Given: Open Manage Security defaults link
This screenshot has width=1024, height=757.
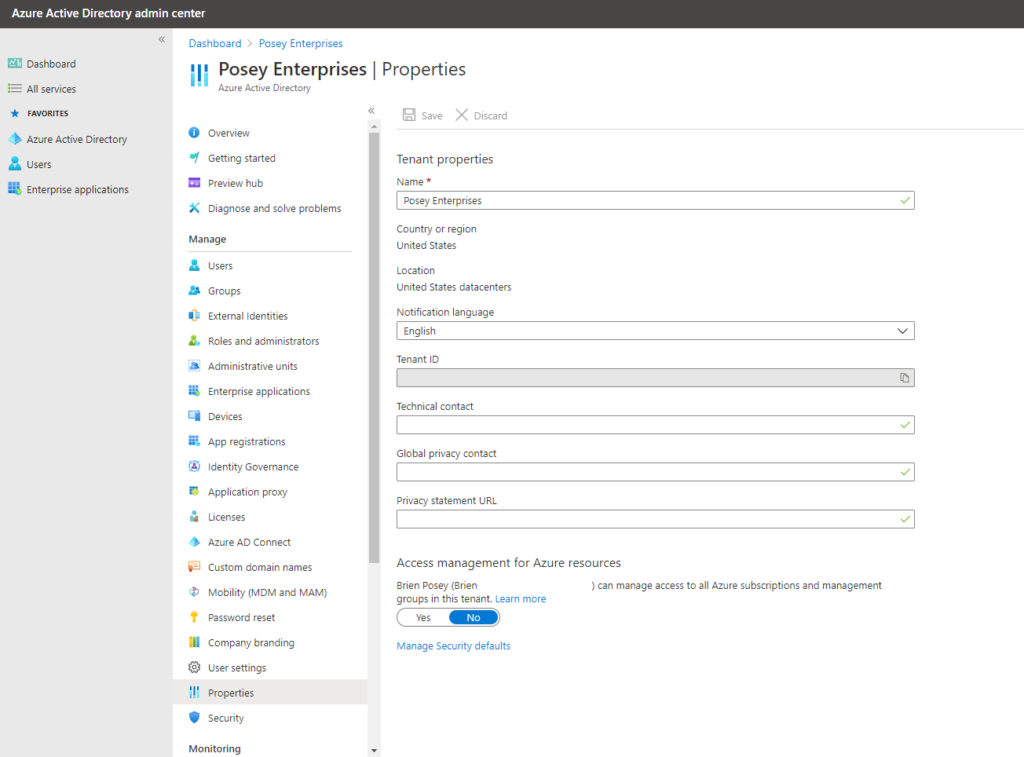Looking at the screenshot, I should pyautogui.click(x=453, y=645).
